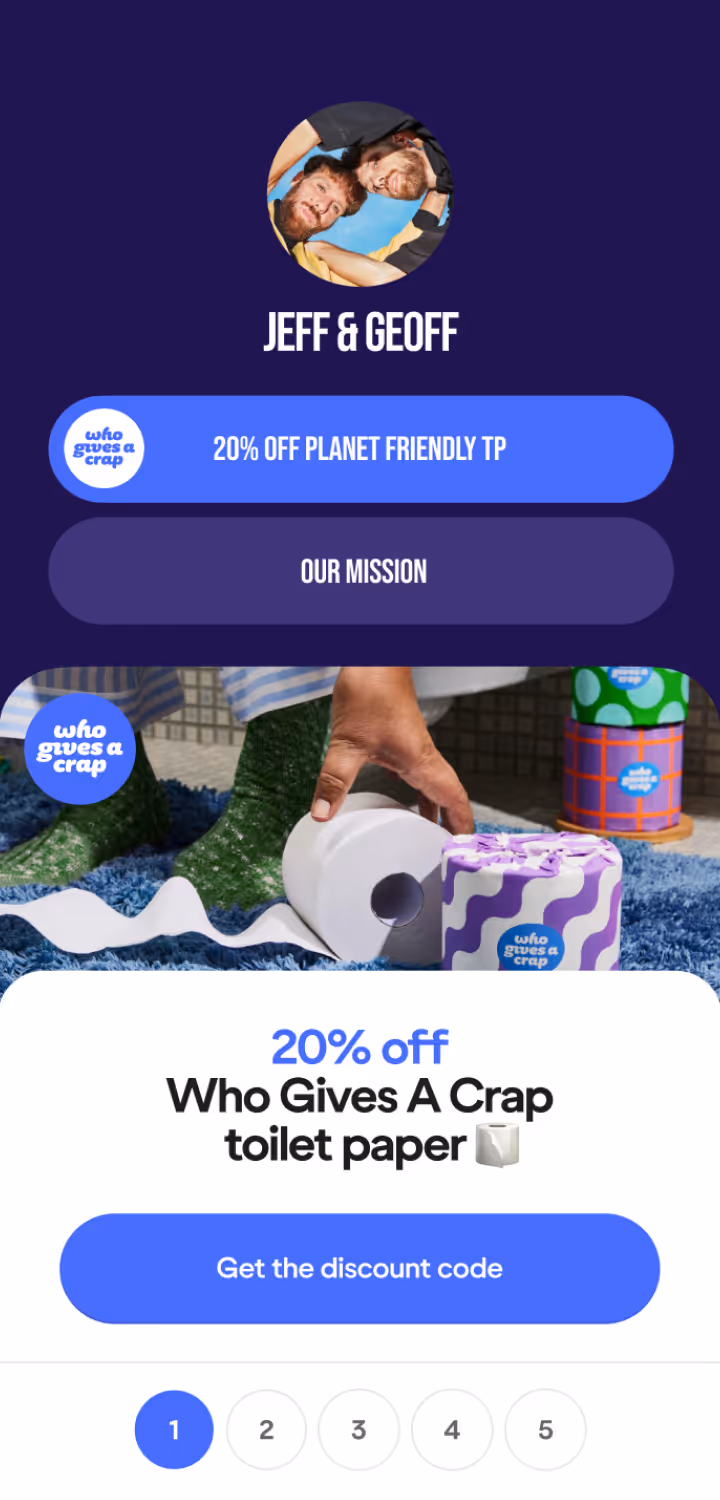The width and height of the screenshot is (720, 1500).
Task: Select the green polka dot roll atop the stack
Action: tap(630, 696)
